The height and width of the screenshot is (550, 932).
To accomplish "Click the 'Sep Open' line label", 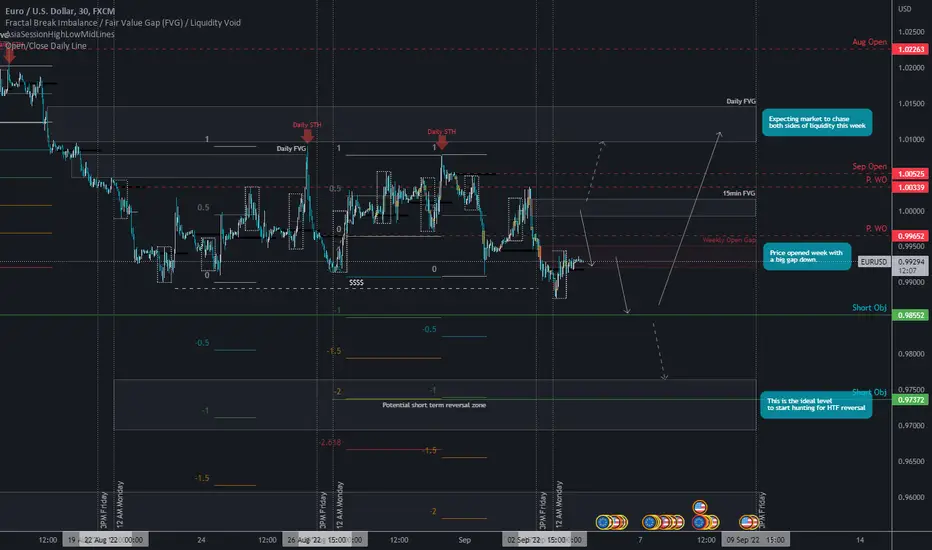I will [869, 166].
